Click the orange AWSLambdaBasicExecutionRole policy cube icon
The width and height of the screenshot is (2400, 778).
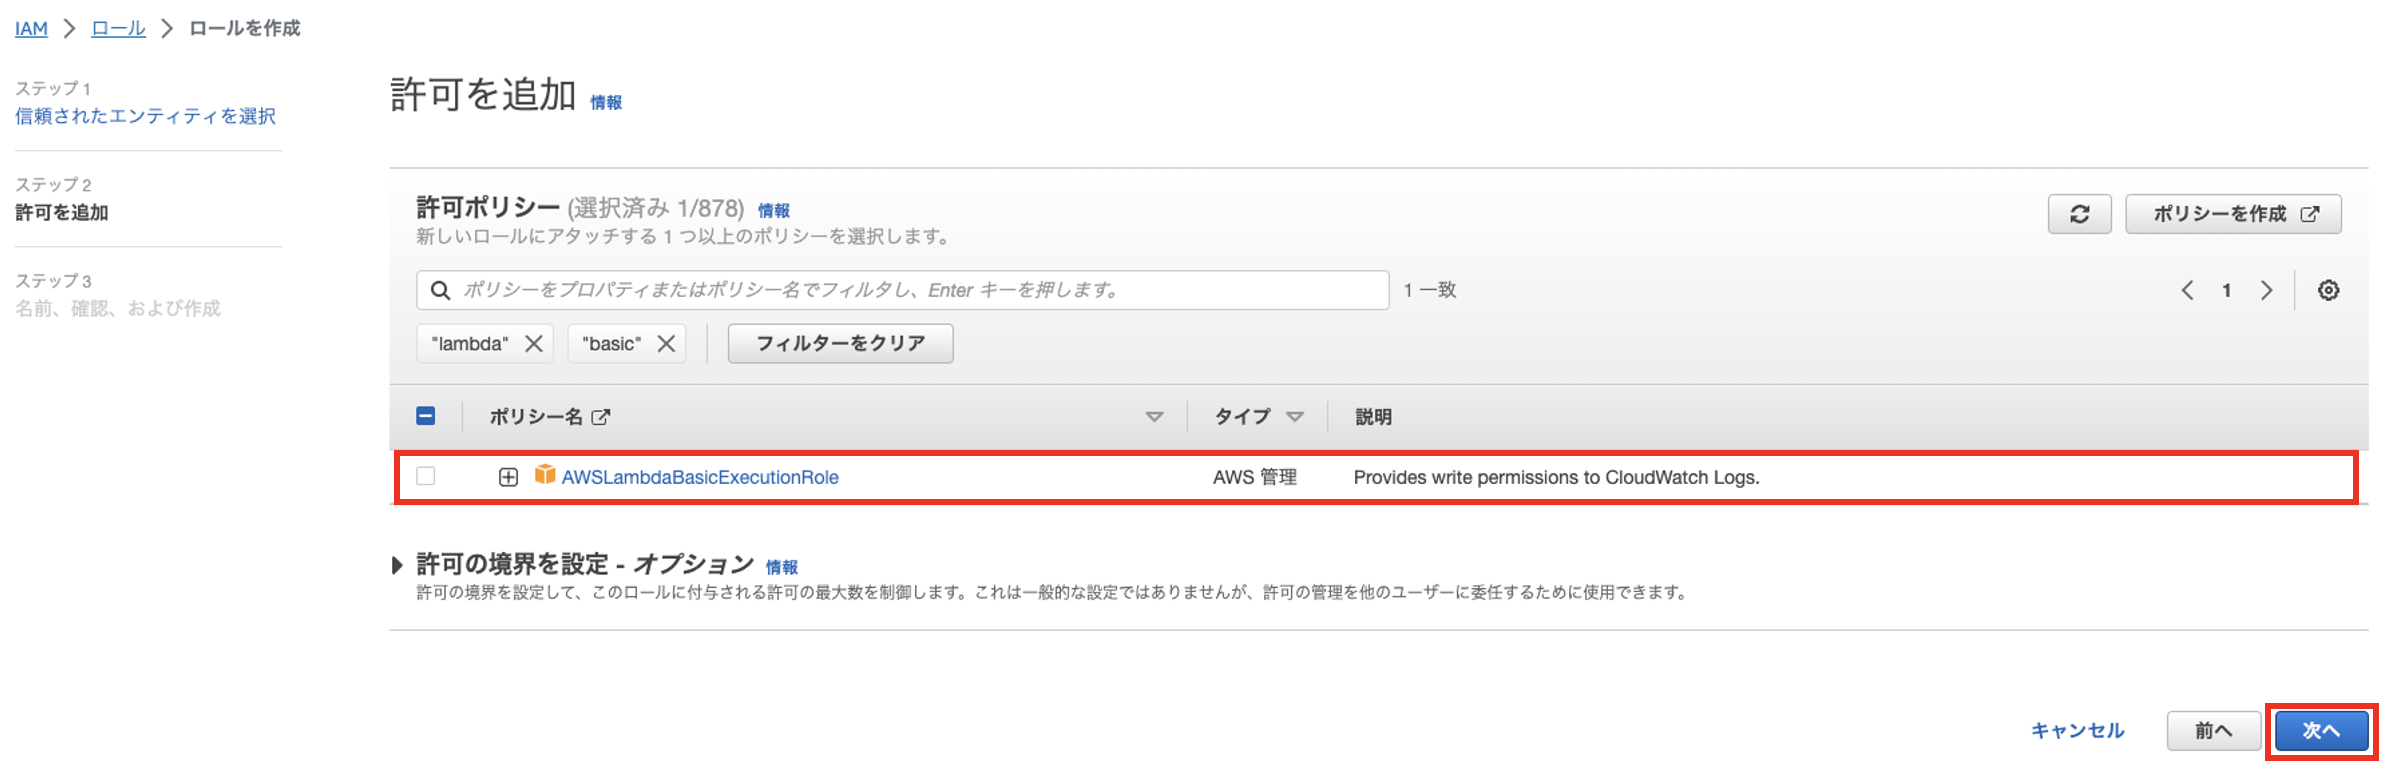(545, 475)
